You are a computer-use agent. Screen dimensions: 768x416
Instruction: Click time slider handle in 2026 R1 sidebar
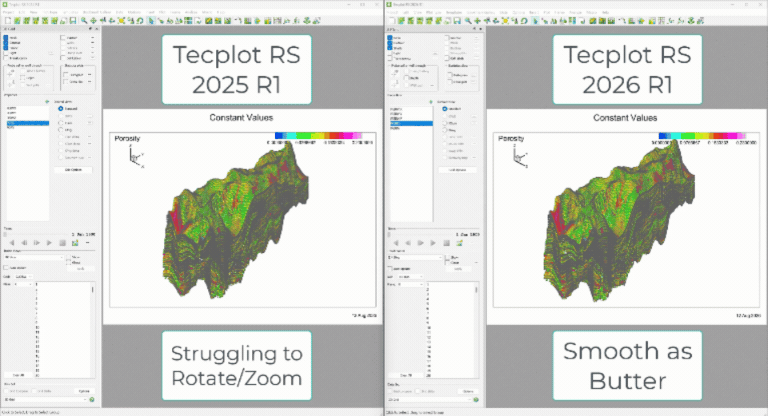389,234
